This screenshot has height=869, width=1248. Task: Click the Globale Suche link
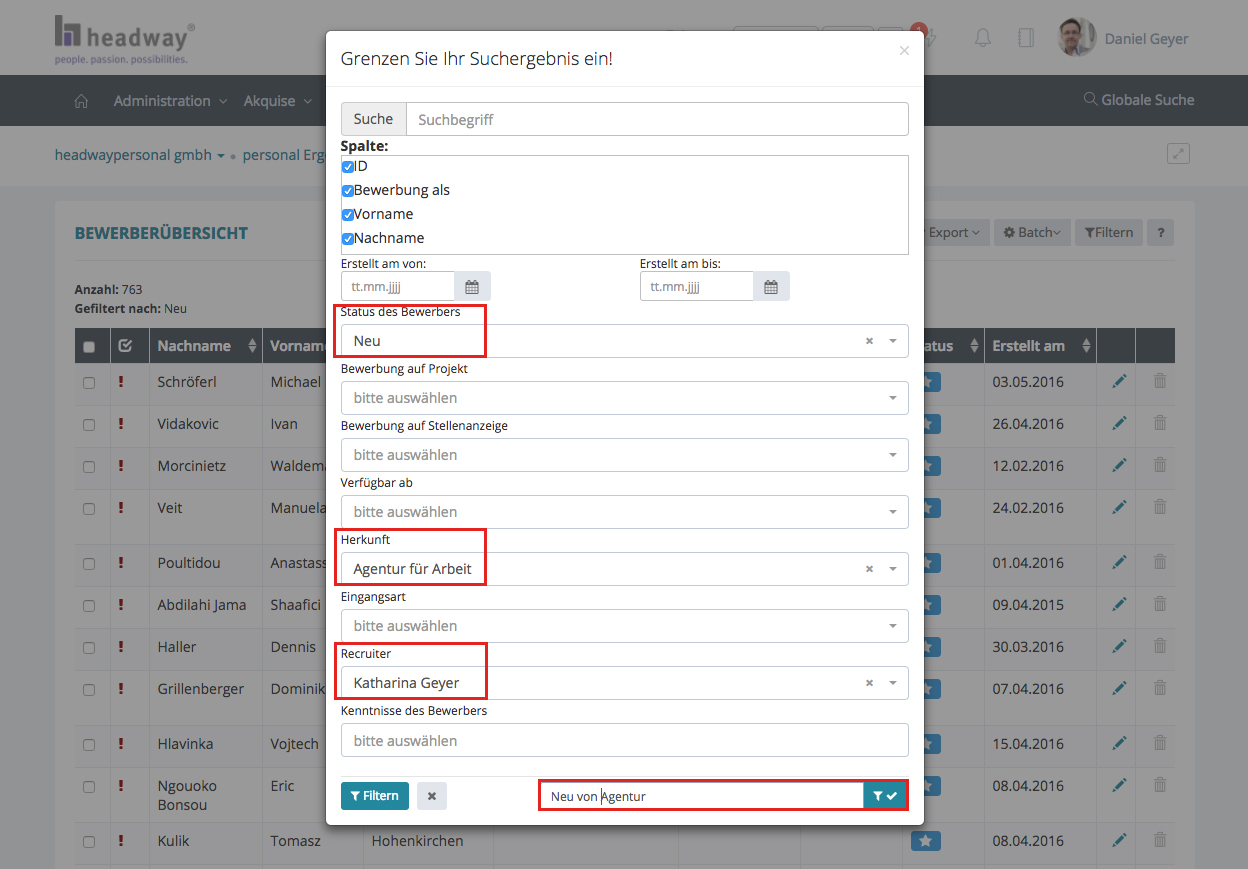click(1139, 100)
